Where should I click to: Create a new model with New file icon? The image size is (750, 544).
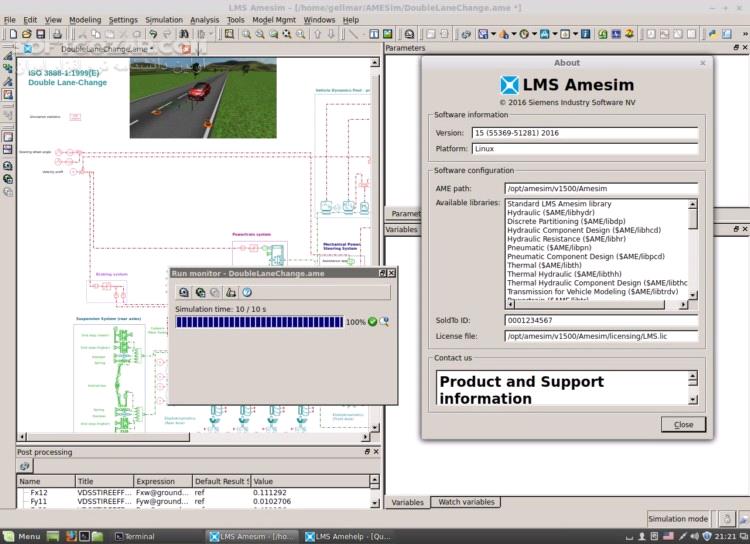[x=13, y=34]
